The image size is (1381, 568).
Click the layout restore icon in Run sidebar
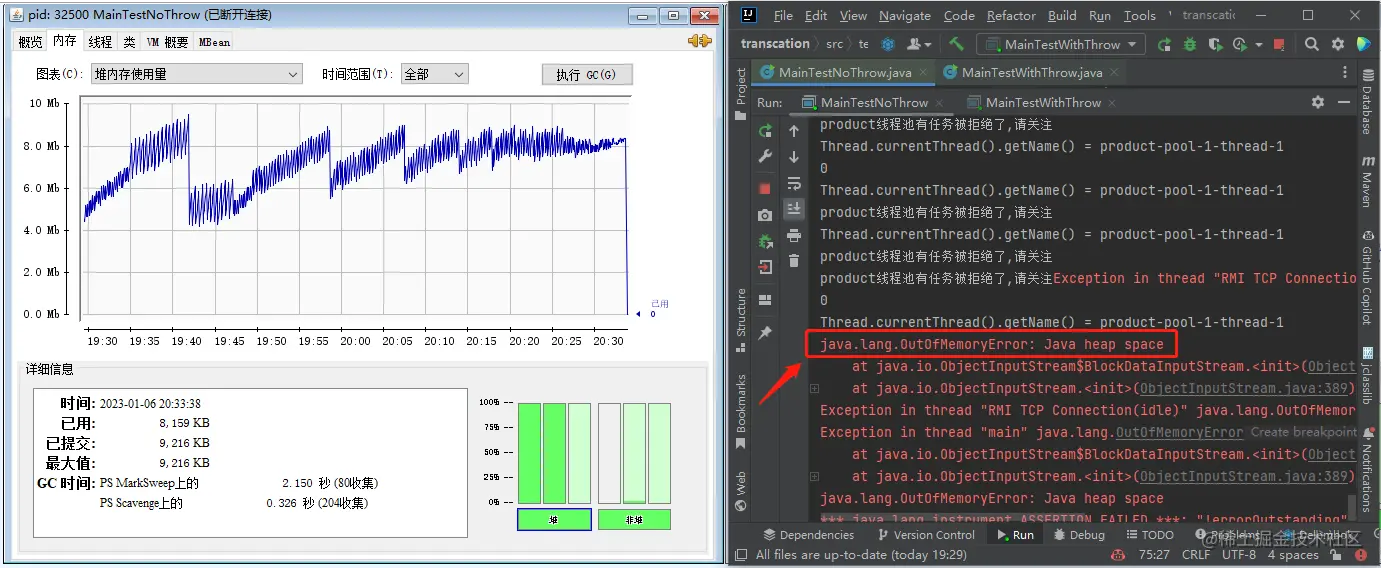pos(765,300)
